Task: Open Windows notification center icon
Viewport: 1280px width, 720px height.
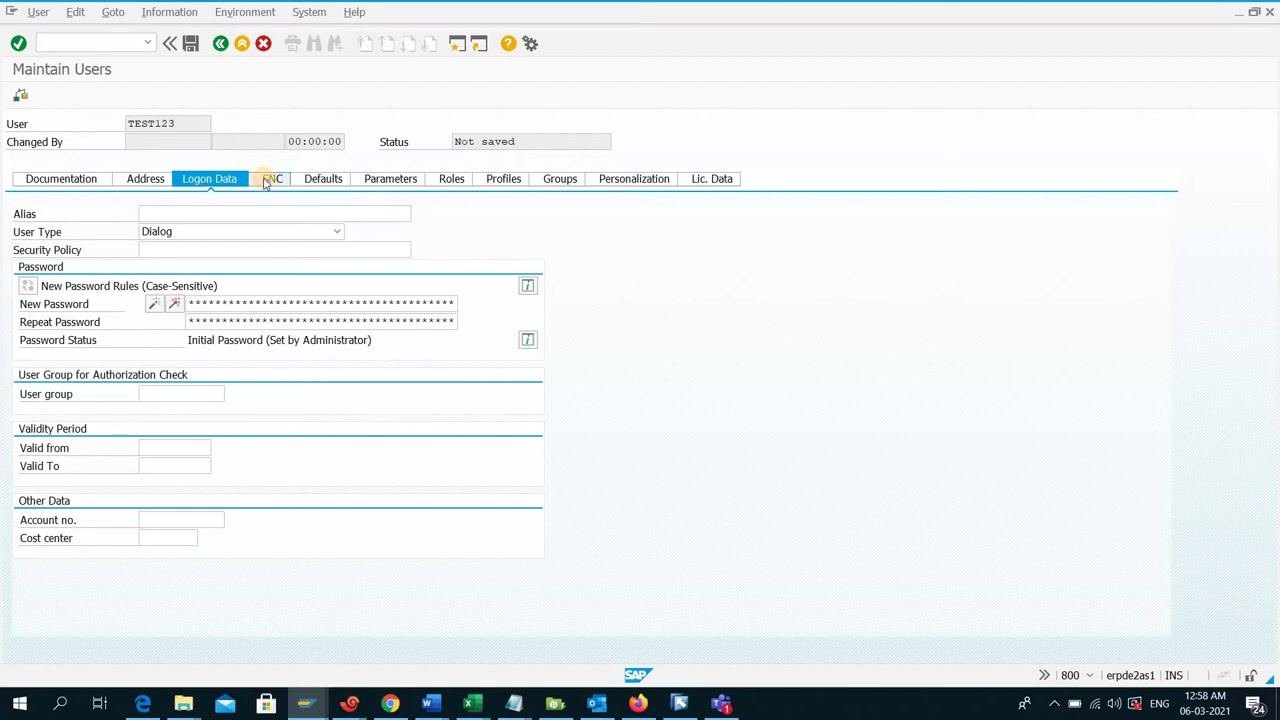Action: point(1255,704)
